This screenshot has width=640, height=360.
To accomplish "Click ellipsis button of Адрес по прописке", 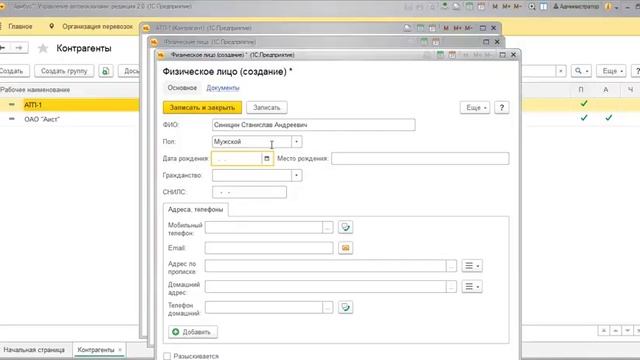I will (x=451, y=266).
